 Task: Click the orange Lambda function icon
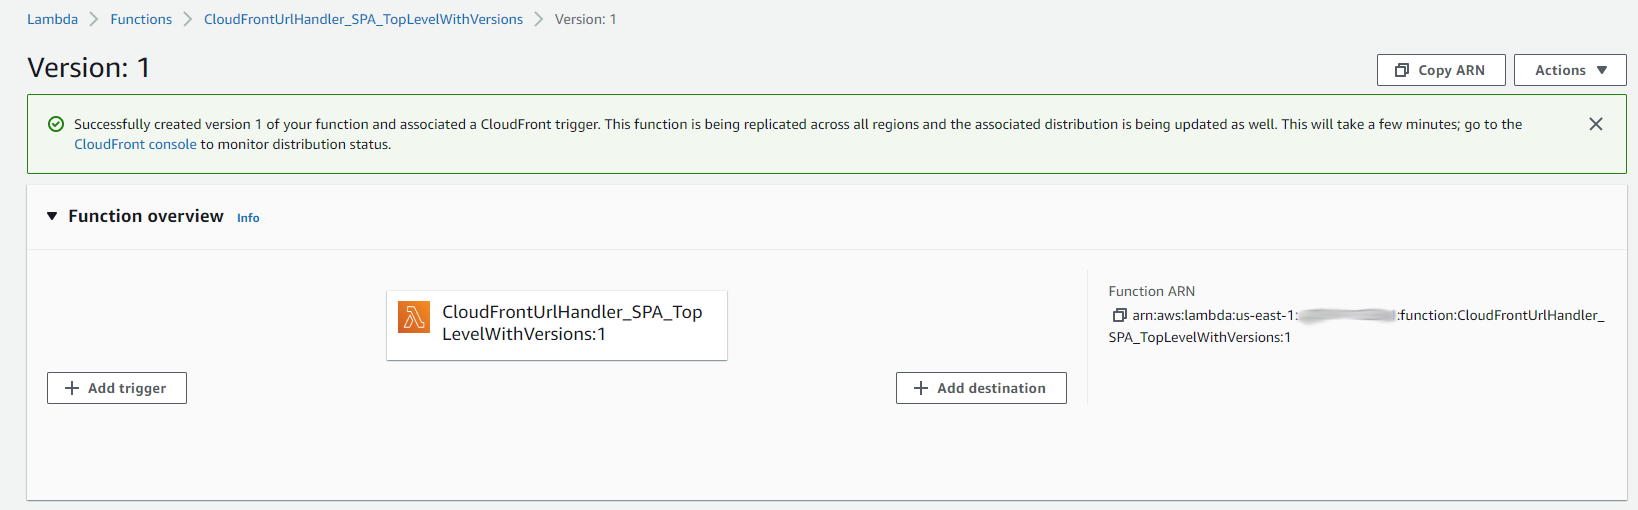tap(414, 316)
